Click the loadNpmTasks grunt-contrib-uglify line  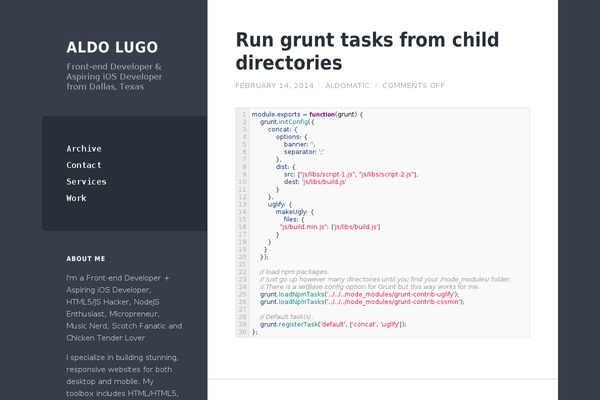(x=358, y=294)
